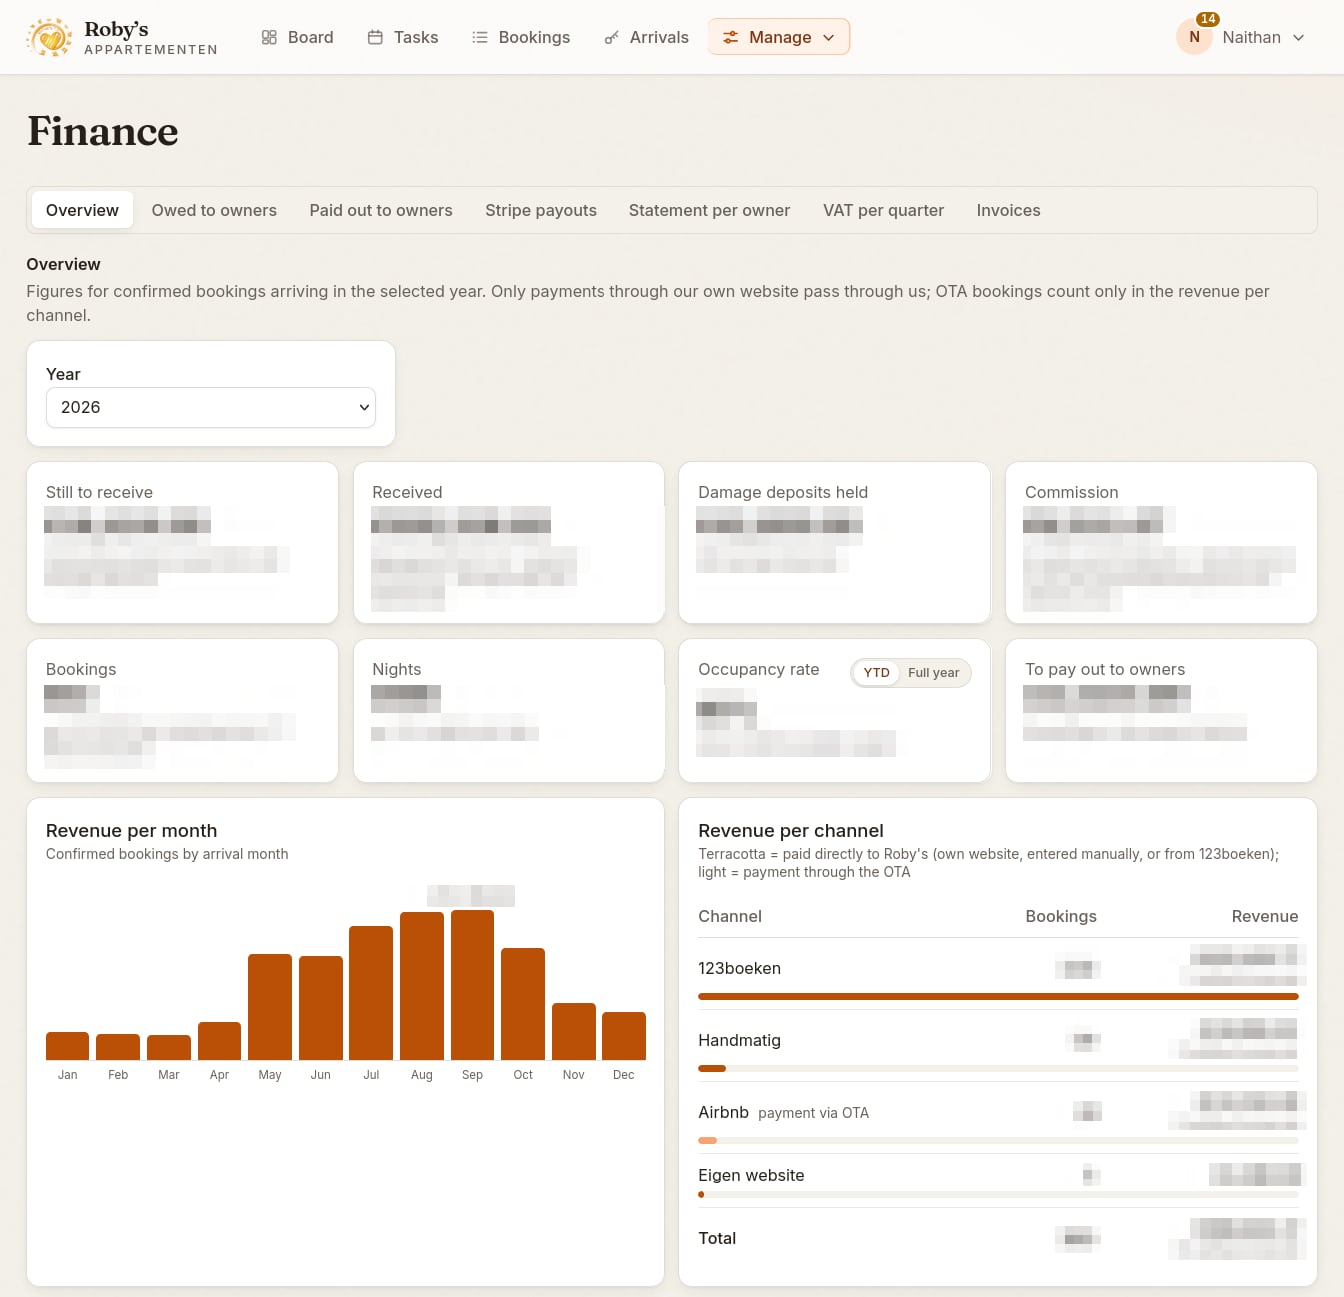Select the YTD occupancy toggle
The image size is (1344, 1297).
click(876, 673)
